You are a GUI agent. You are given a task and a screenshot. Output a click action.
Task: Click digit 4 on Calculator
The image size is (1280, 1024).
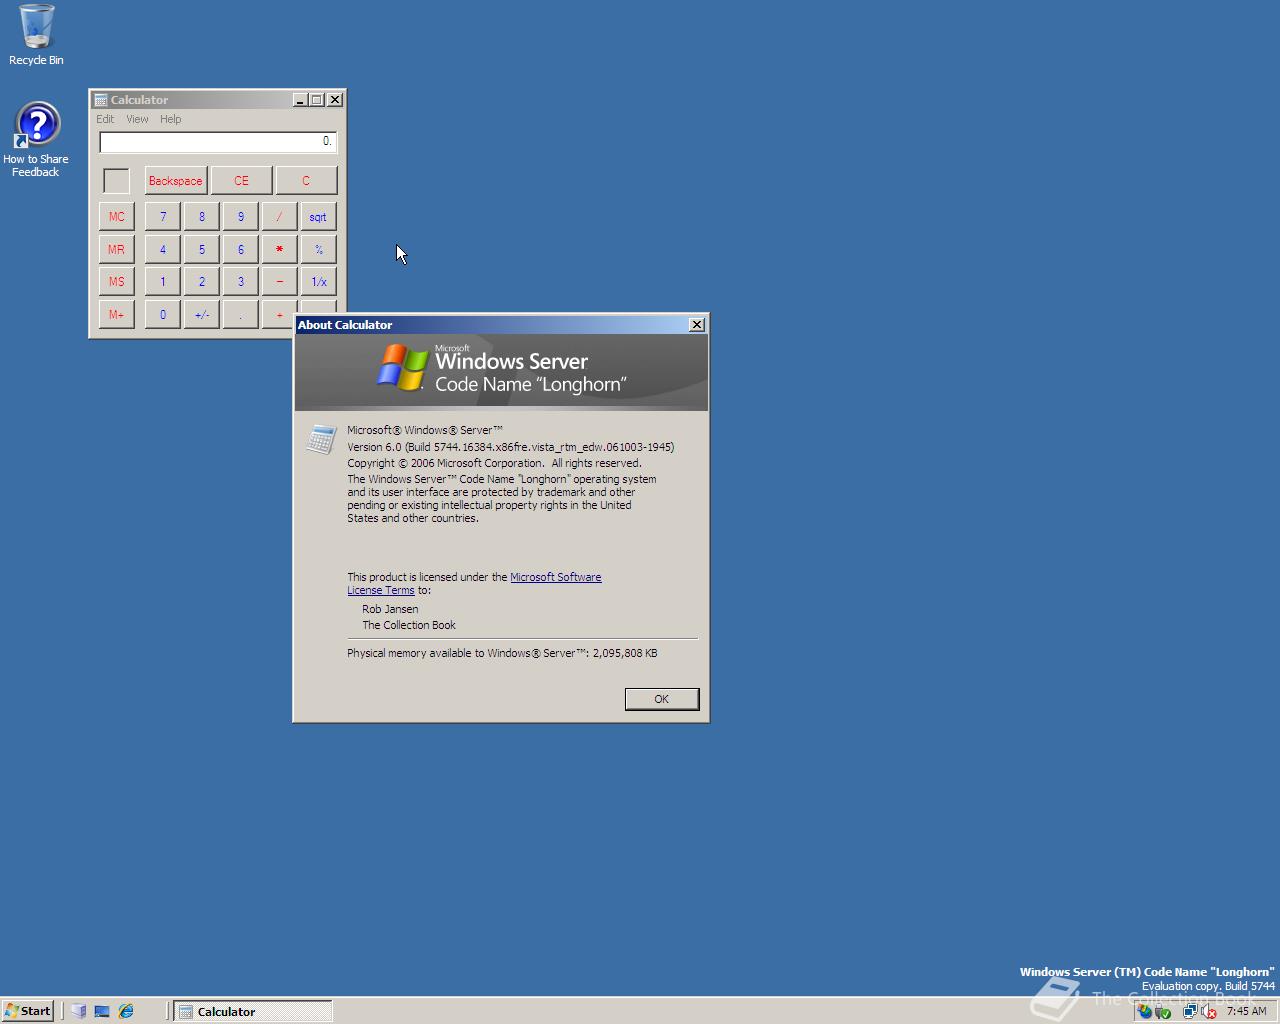[x=163, y=250]
